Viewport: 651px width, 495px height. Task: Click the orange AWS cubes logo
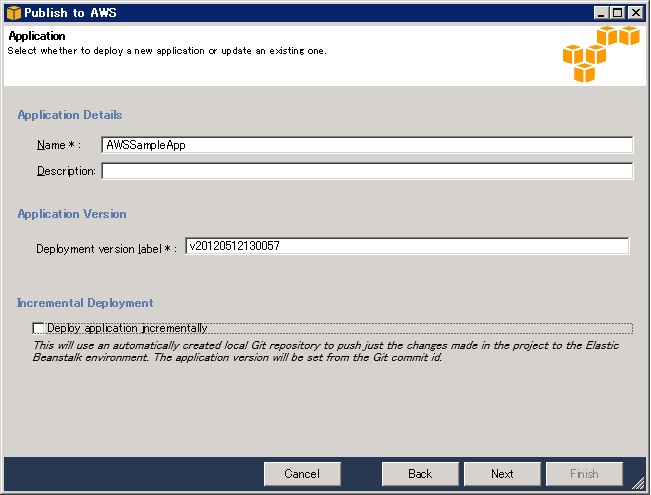(x=601, y=54)
